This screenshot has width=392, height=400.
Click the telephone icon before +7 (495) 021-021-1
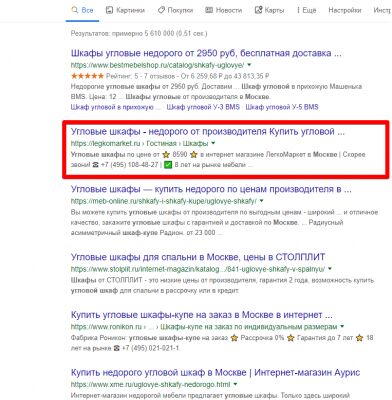pyautogui.click(x=116, y=348)
